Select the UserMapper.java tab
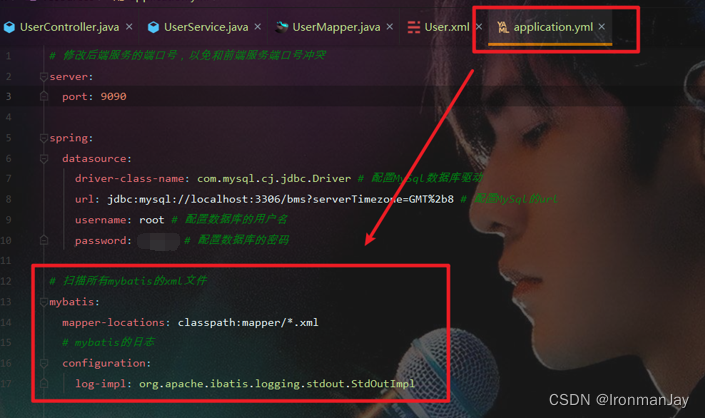This screenshot has height=418, width=705. coord(336,27)
